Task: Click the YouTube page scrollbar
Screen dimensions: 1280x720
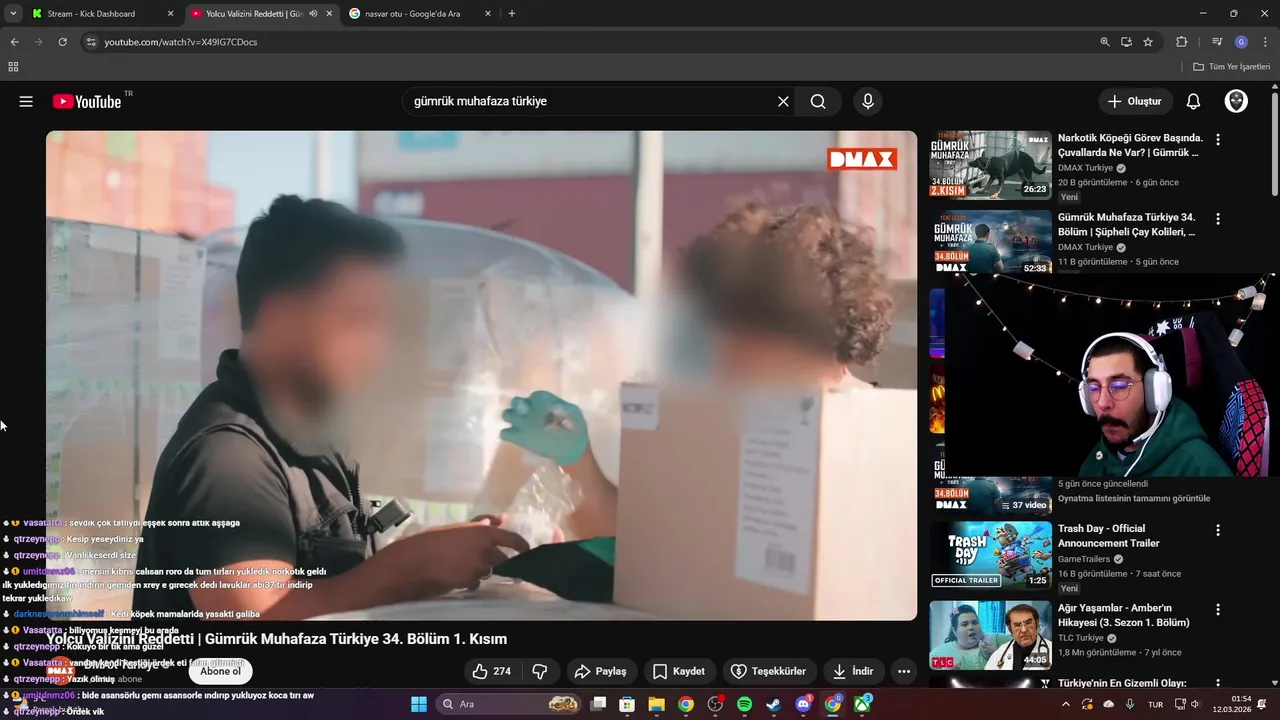Action: coord(1274,145)
